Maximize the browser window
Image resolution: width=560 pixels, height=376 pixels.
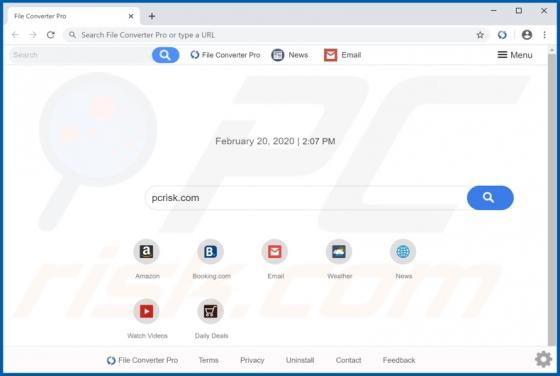click(x=519, y=11)
